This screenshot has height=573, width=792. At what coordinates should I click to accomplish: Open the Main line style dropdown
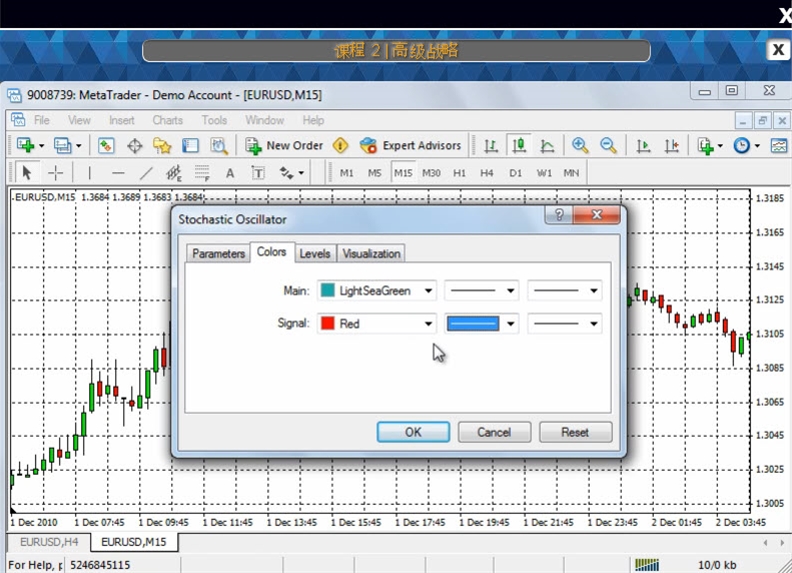click(481, 291)
